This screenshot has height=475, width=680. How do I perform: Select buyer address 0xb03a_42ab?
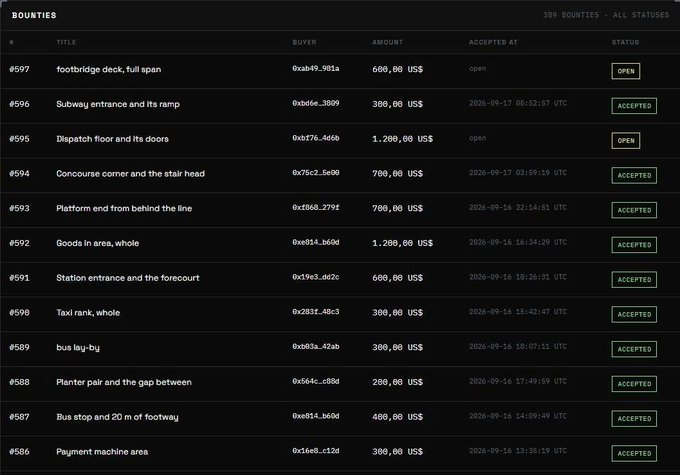click(316, 346)
